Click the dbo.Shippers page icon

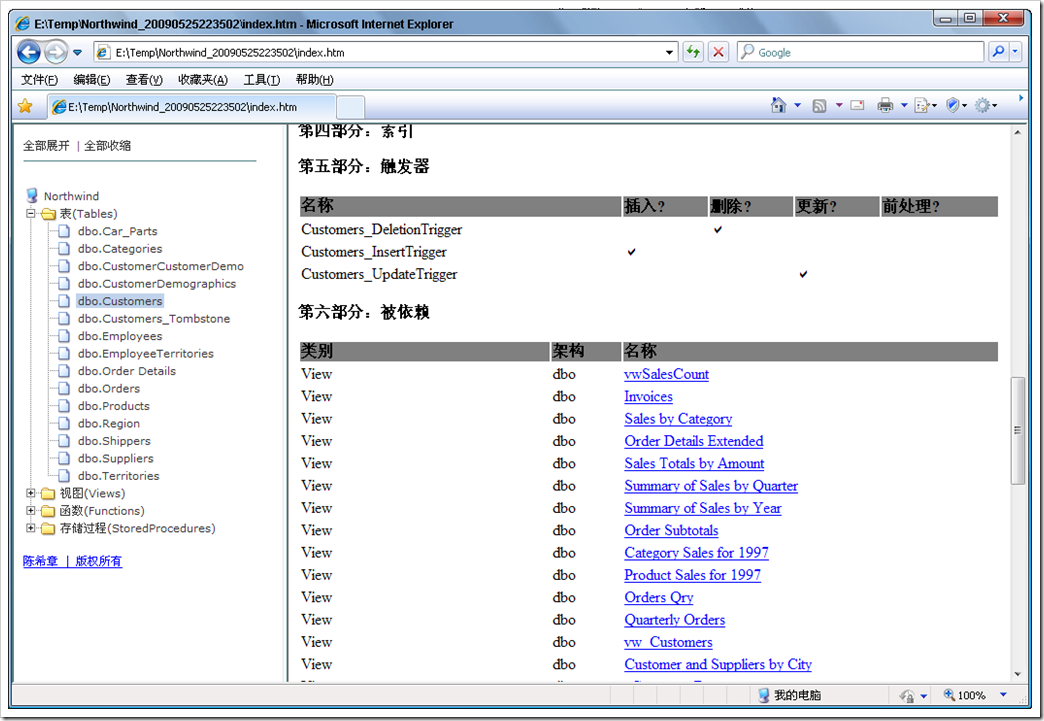[64, 441]
